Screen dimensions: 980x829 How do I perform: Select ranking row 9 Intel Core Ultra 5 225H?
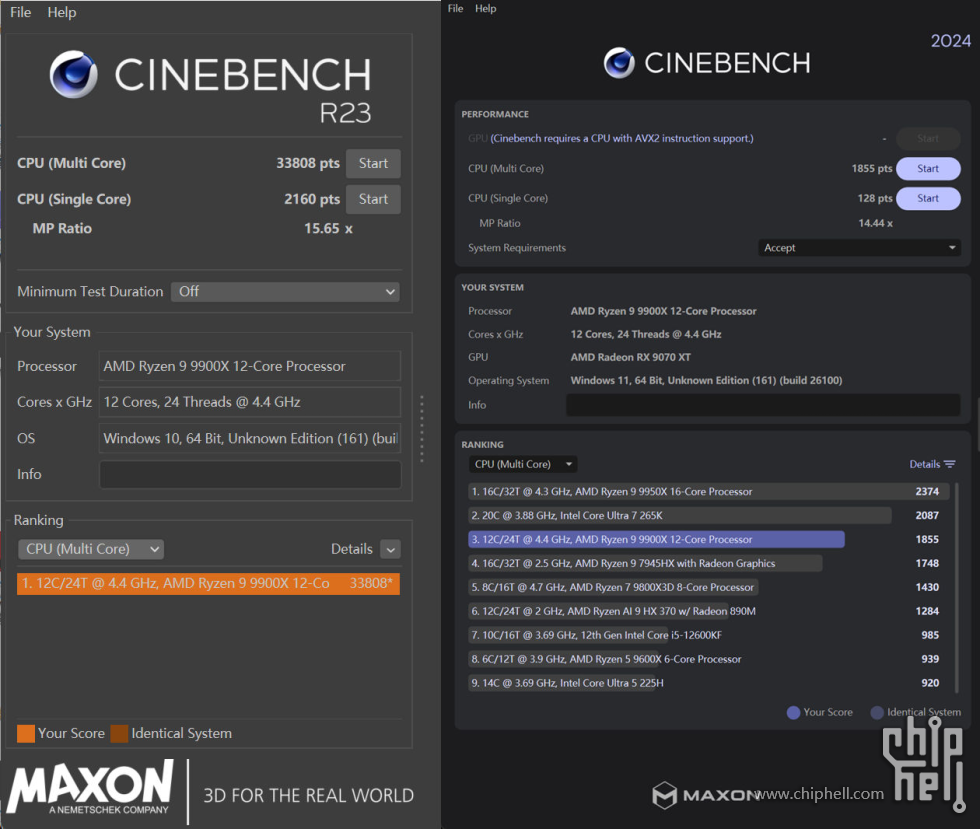tap(708, 683)
